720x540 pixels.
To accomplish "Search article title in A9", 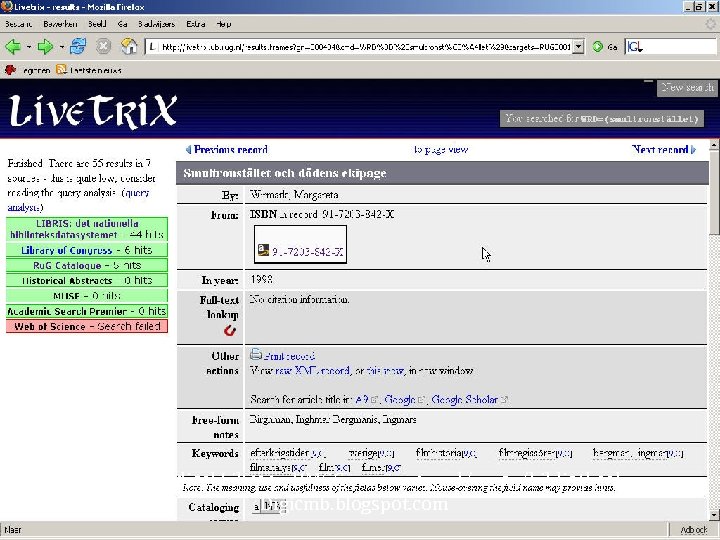I will point(362,399).
